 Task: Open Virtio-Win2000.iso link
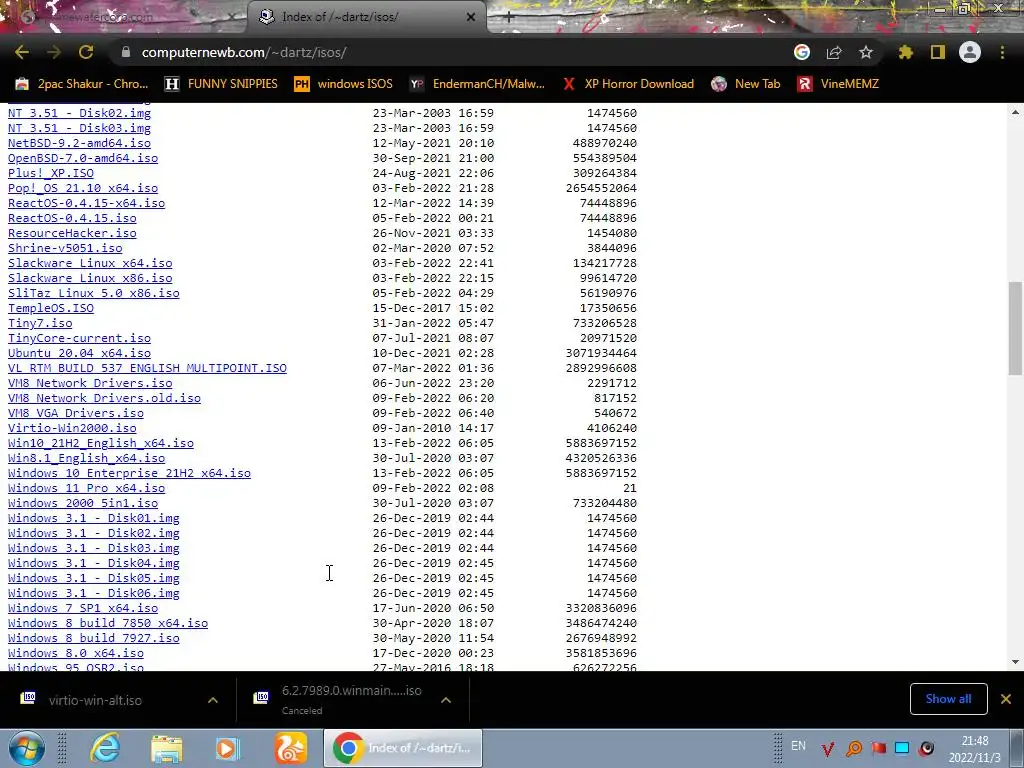(x=72, y=428)
